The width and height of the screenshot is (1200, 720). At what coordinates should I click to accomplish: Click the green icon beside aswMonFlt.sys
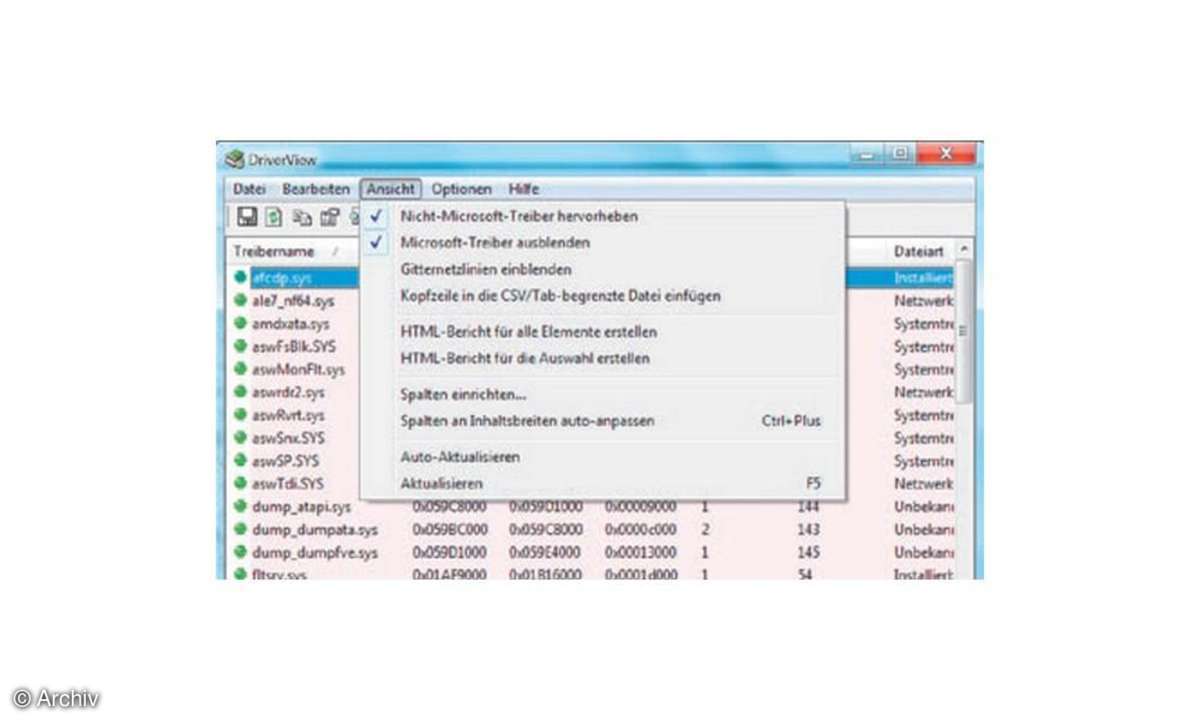pos(240,369)
